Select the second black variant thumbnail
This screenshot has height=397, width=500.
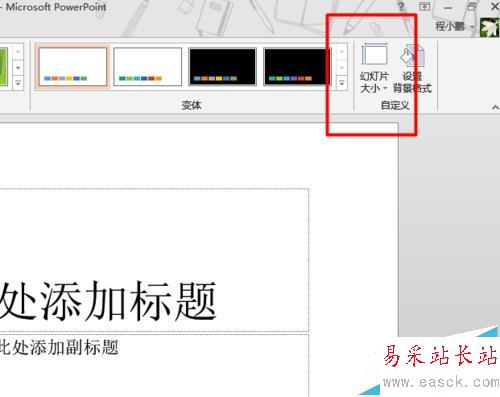297,67
